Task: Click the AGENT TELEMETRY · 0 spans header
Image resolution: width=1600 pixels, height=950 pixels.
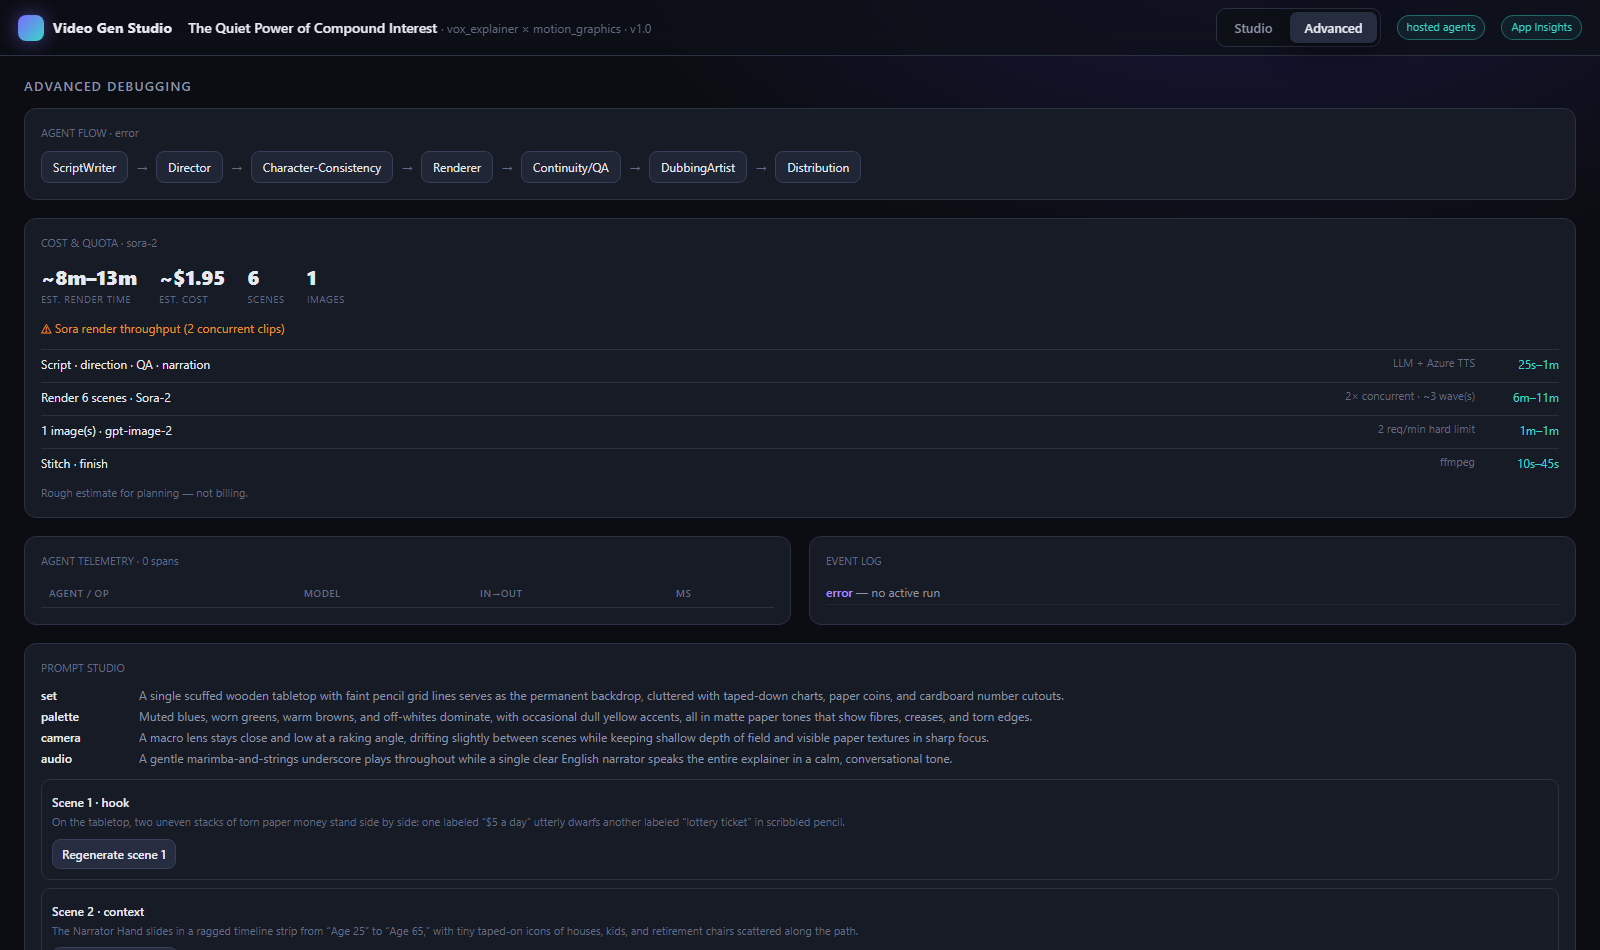Action: [x=110, y=561]
